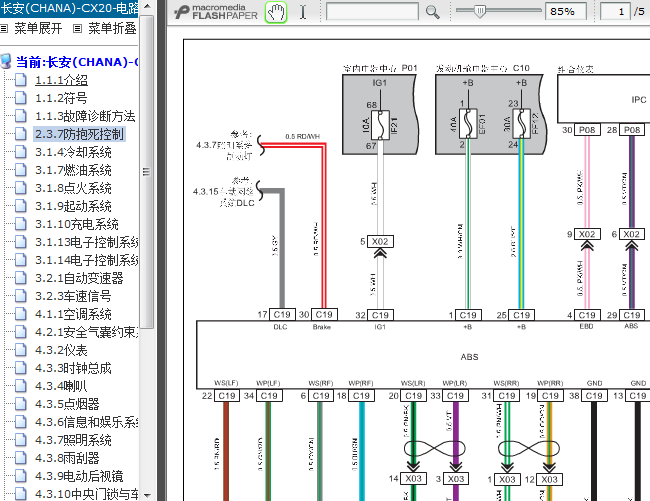This screenshot has height=501, width=650.
Task: Click page icon beside 3.1.9起动系统
Action: pyautogui.click(x=21, y=206)
